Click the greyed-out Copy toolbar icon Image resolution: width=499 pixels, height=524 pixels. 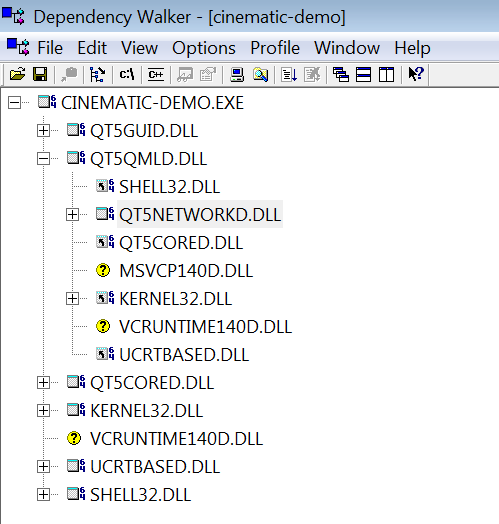point(69,74)
